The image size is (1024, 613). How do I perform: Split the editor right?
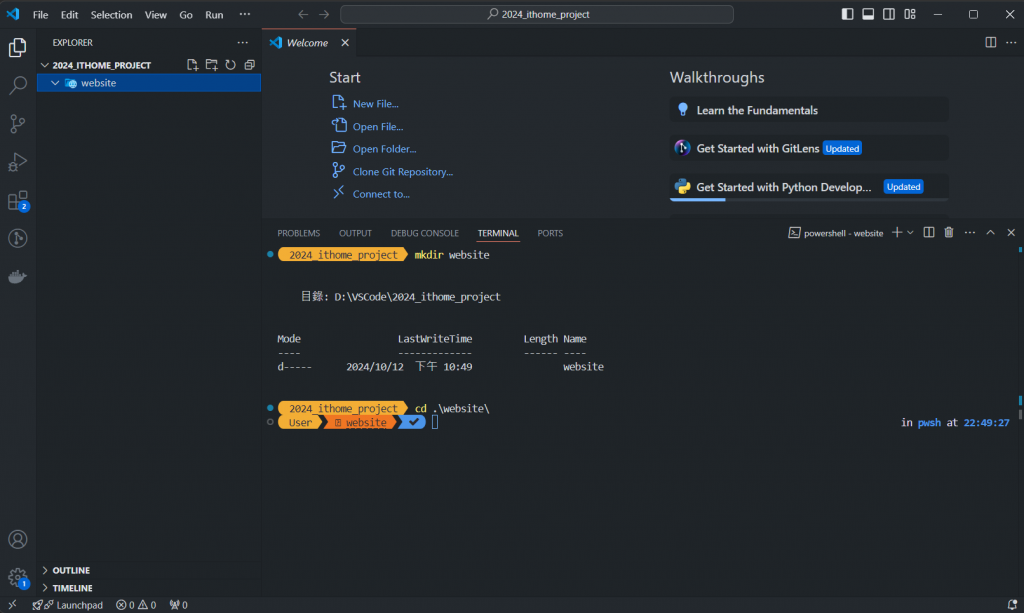pyautogui.click(x=991, y=42)
